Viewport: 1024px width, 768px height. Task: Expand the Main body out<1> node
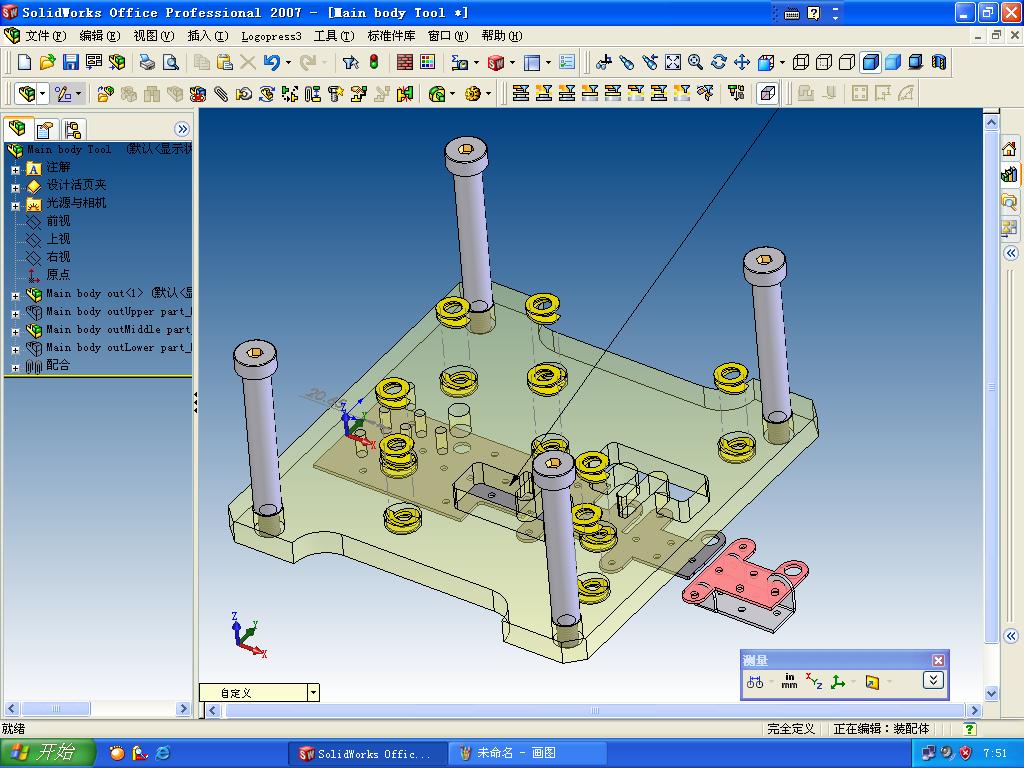(x=15, y=296)
